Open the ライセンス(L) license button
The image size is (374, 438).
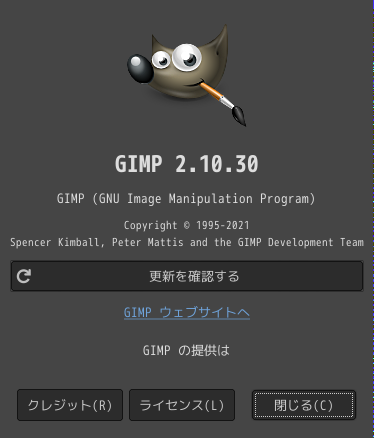point(182,405)
